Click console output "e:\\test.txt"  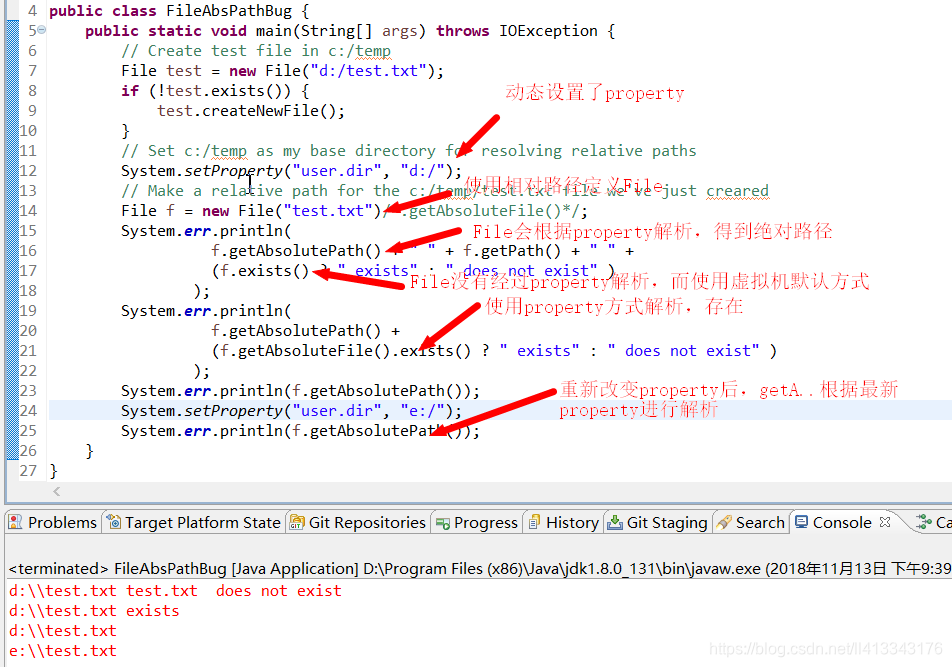(63, 651)
